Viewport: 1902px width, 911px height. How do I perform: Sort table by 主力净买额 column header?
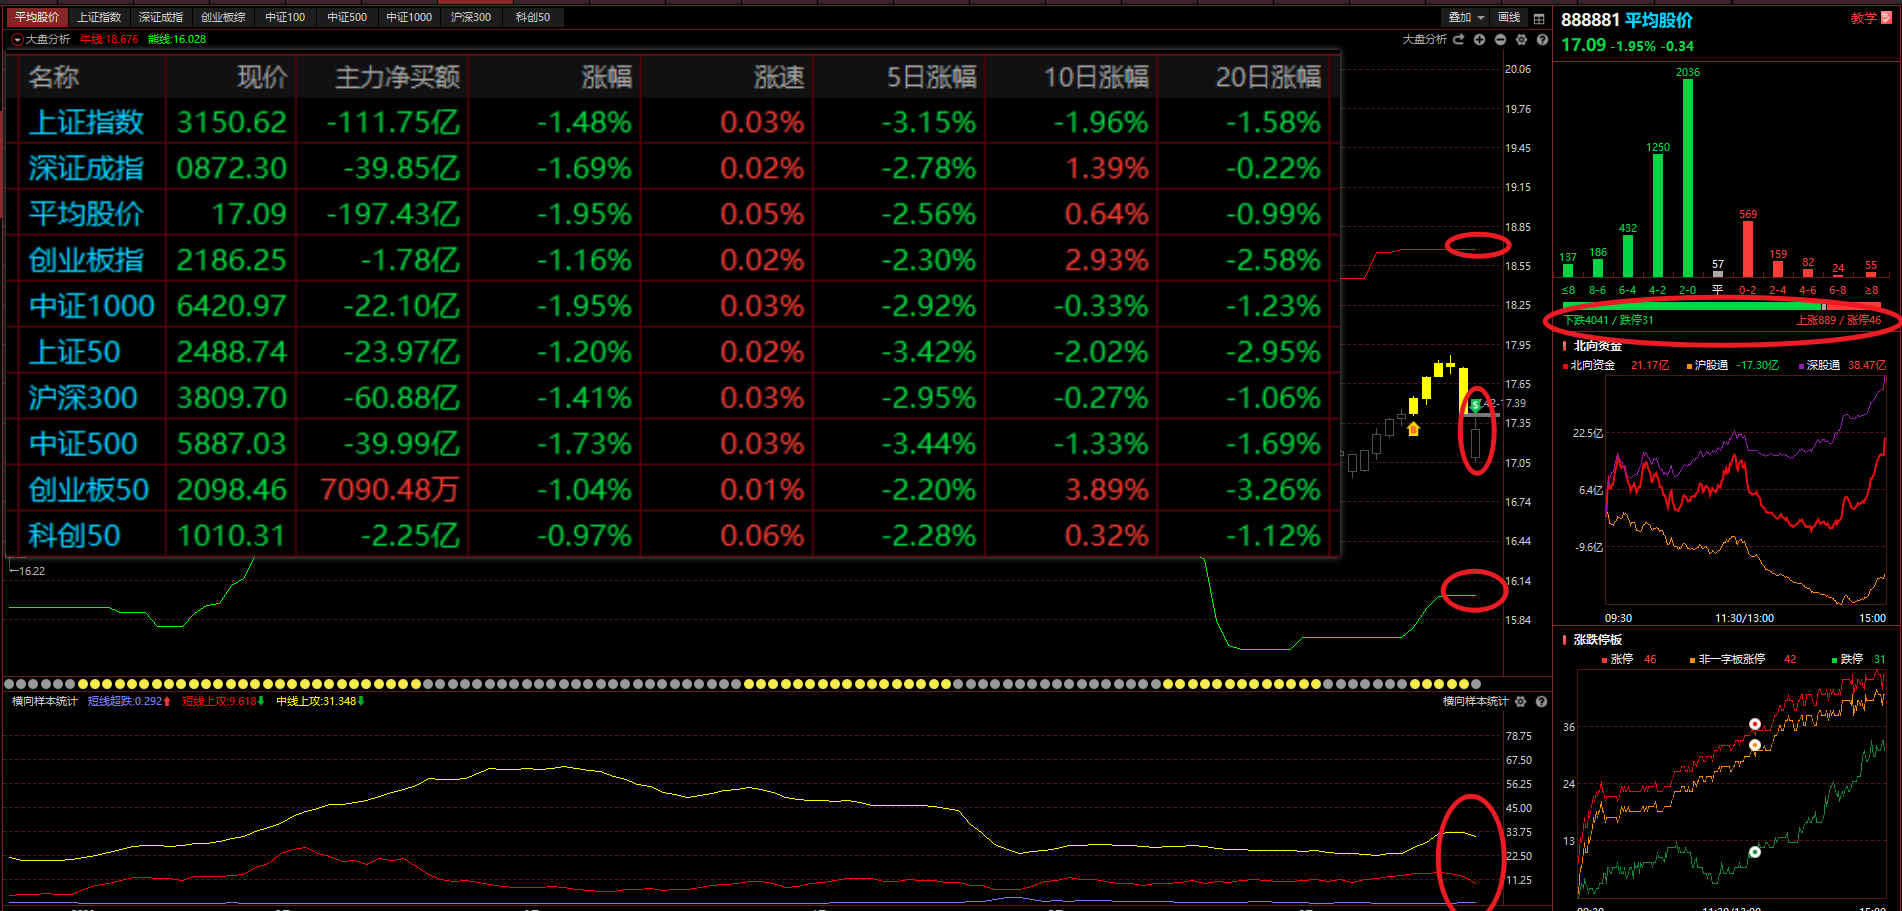click(x=397, y=77)
